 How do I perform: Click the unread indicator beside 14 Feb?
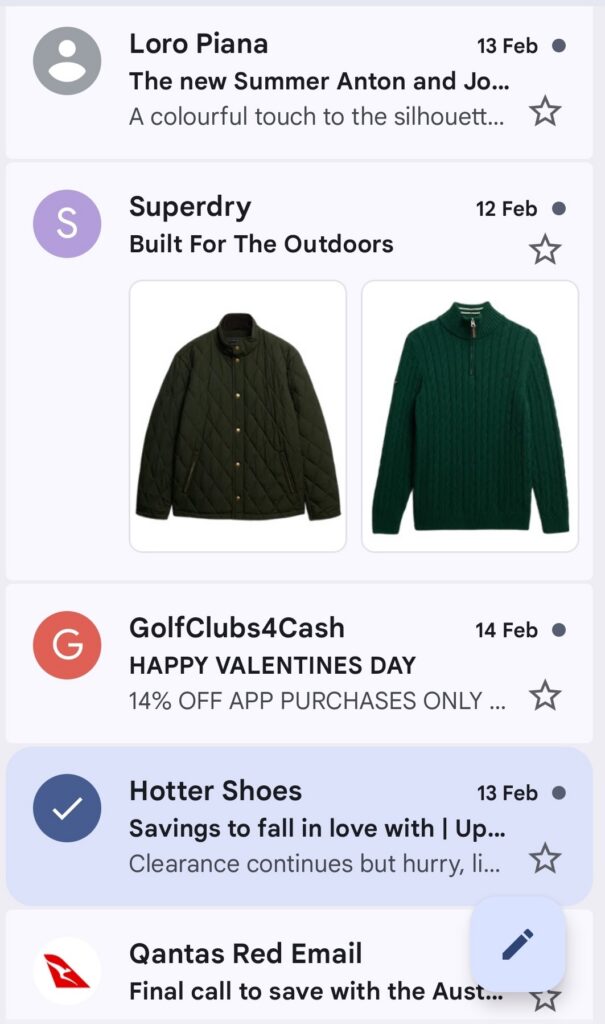tap(557, 630)
